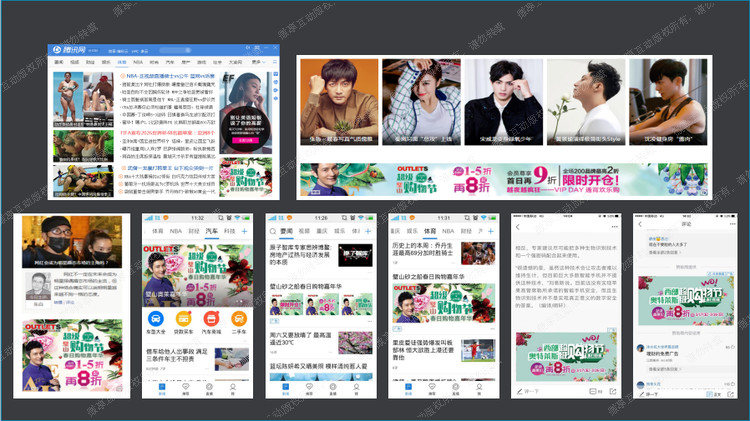The image size is (750, 421).
Task: Tap the plus icon in the 11:26 phone tab bar
Action: pyautogui.click(x=368, y=231)
